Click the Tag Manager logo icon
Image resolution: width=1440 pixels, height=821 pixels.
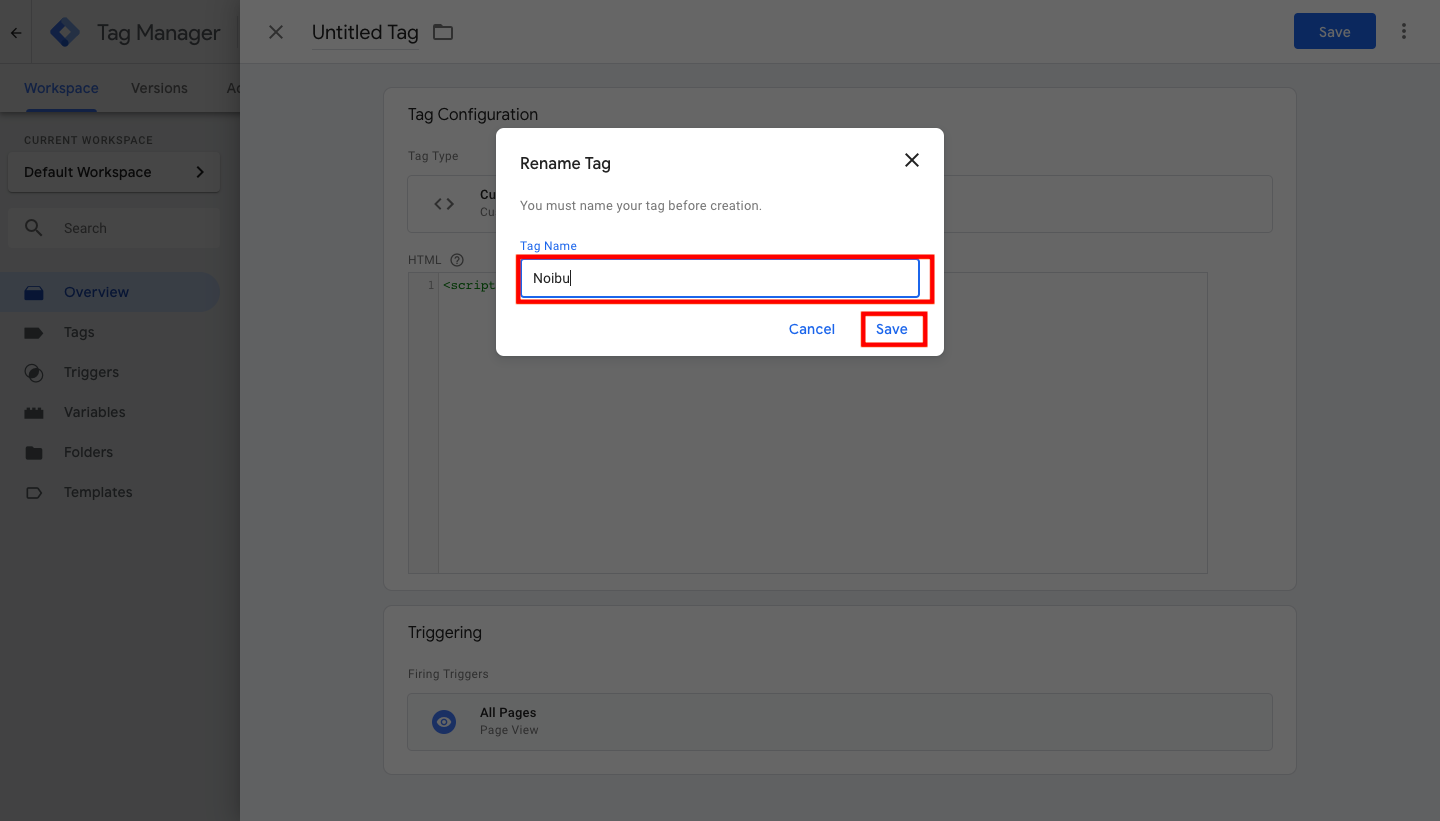pyautogui.click(x=65, y=32)
